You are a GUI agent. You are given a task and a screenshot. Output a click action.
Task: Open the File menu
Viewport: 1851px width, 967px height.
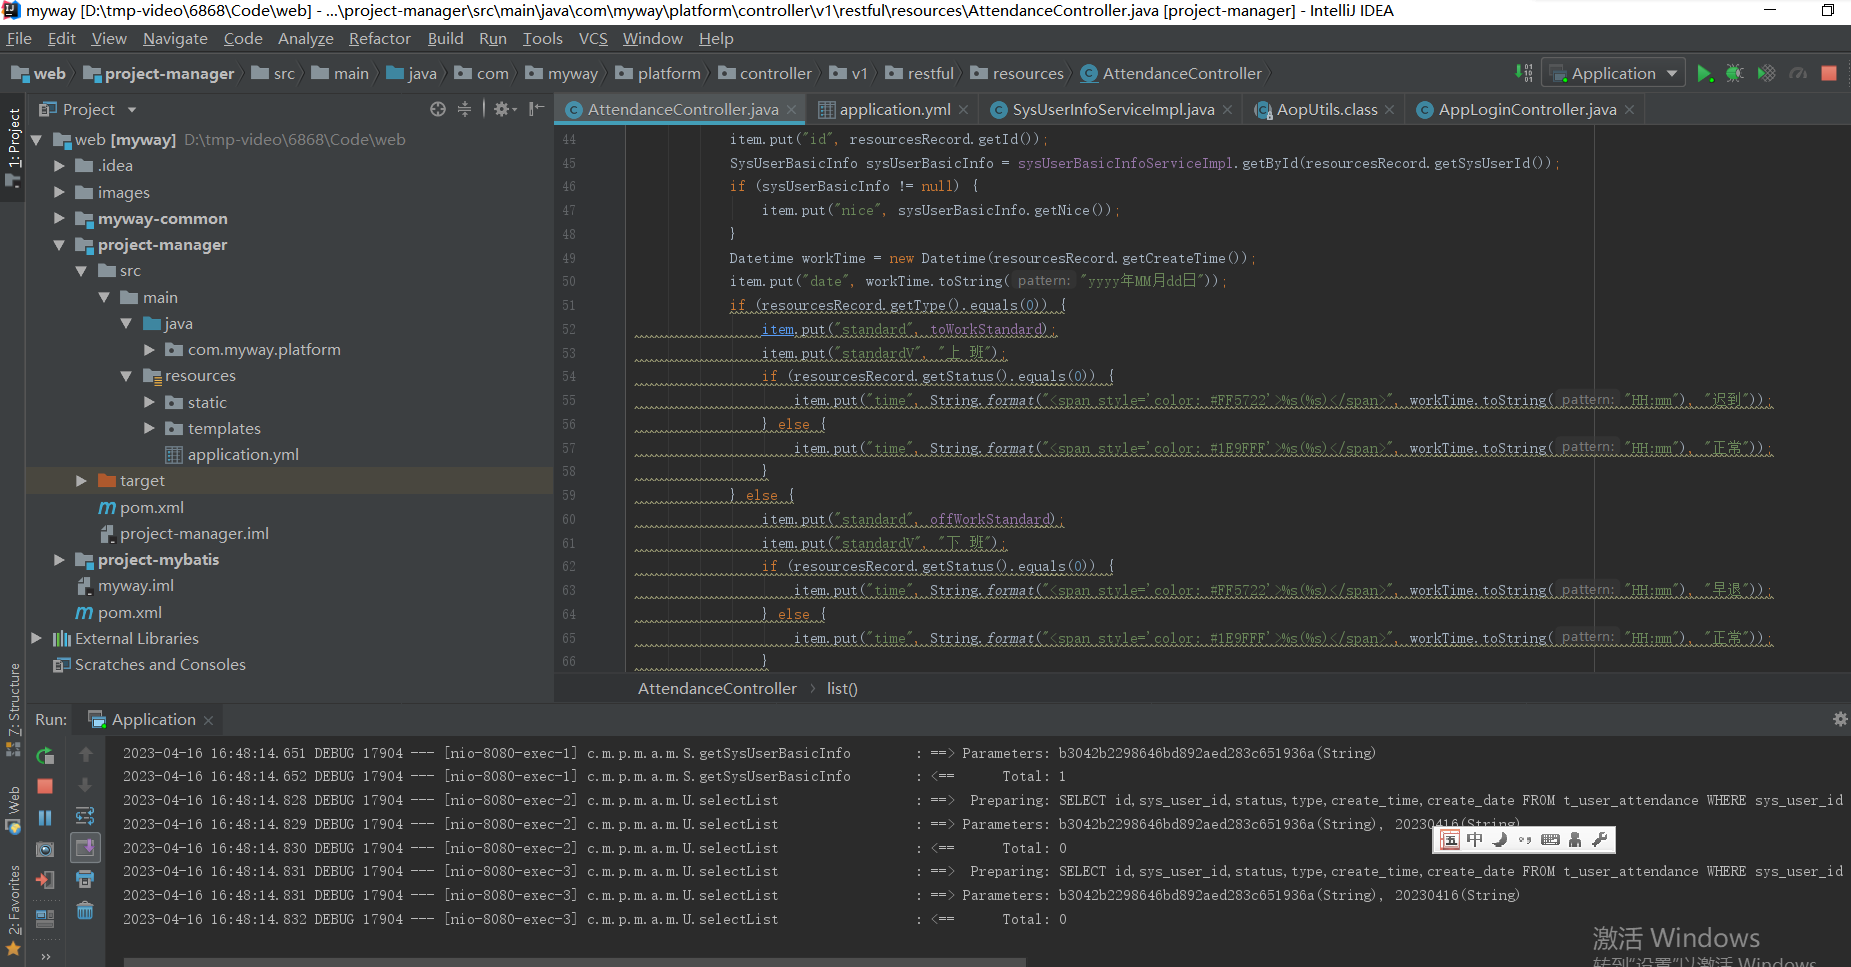click(x=19, y=38)
